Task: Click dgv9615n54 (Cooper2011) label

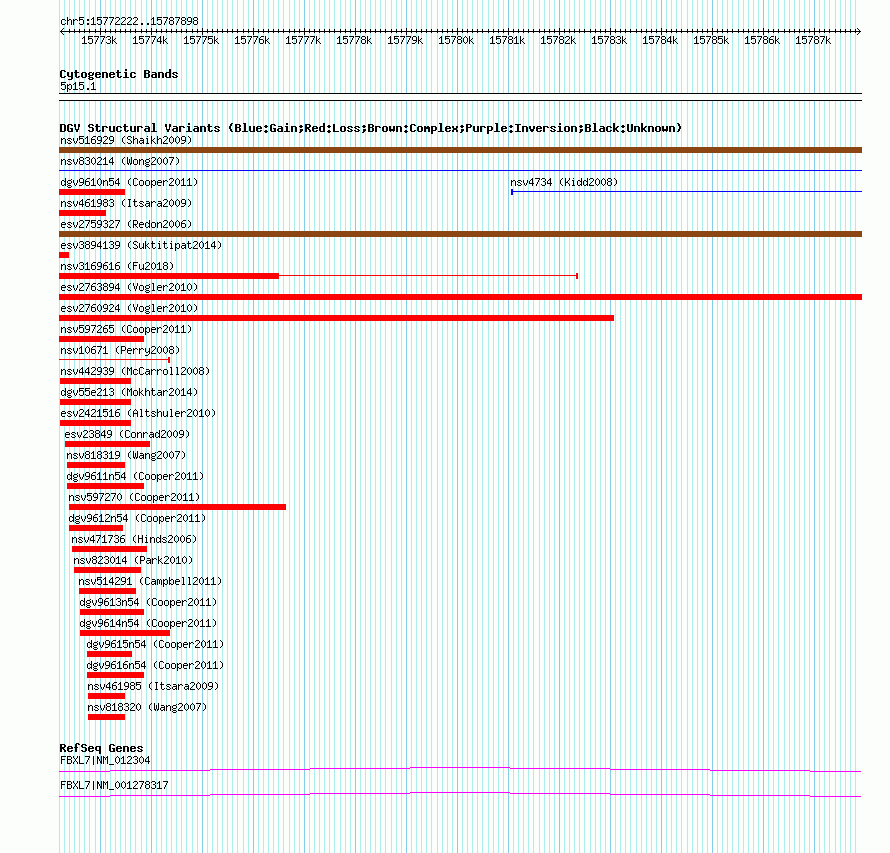Action: click(x=155, y=644)
